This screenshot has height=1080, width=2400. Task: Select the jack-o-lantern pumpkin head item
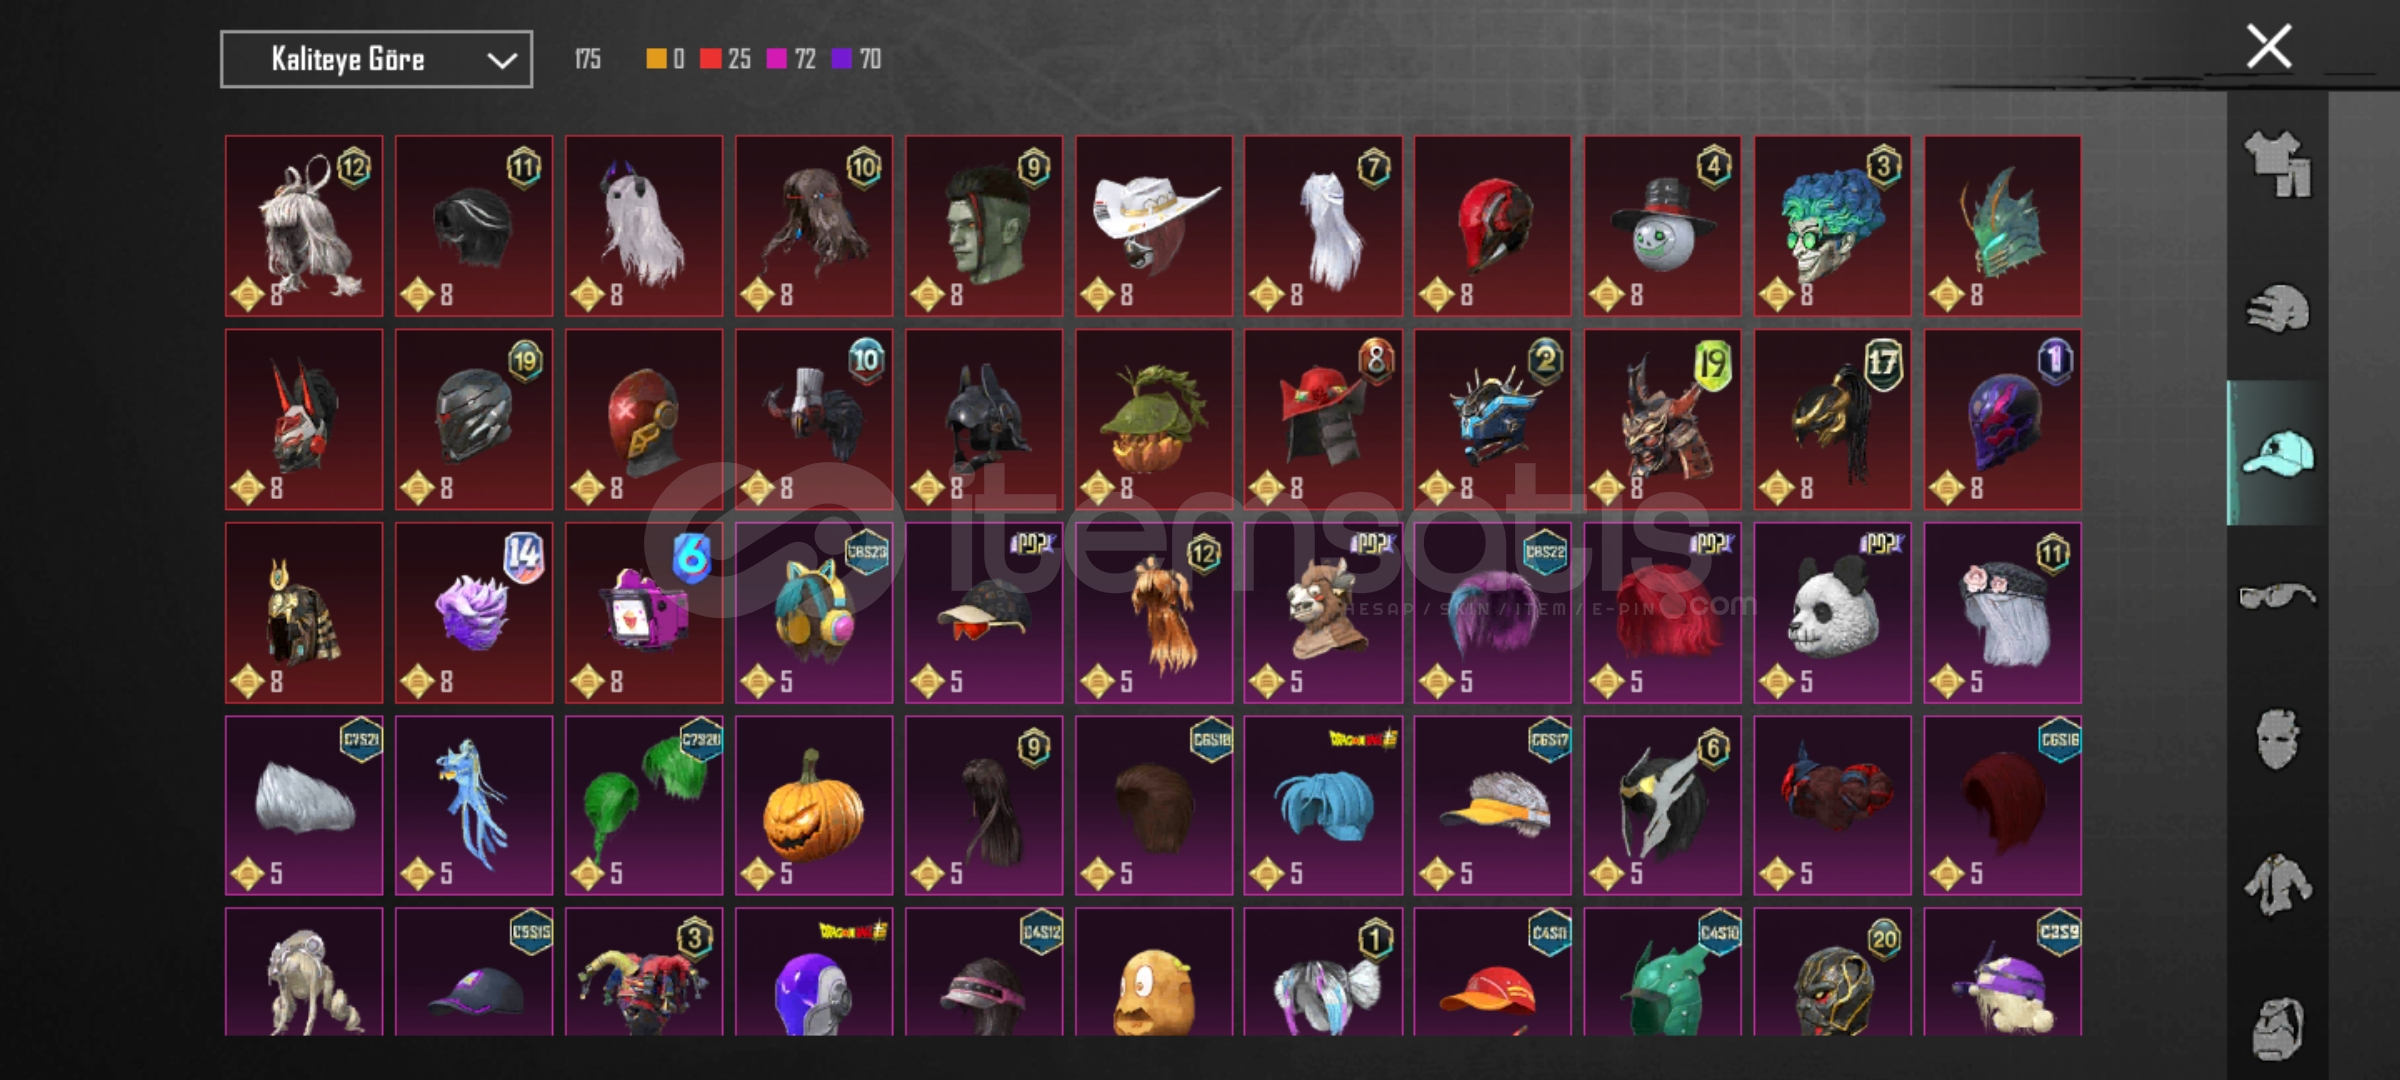814,805
